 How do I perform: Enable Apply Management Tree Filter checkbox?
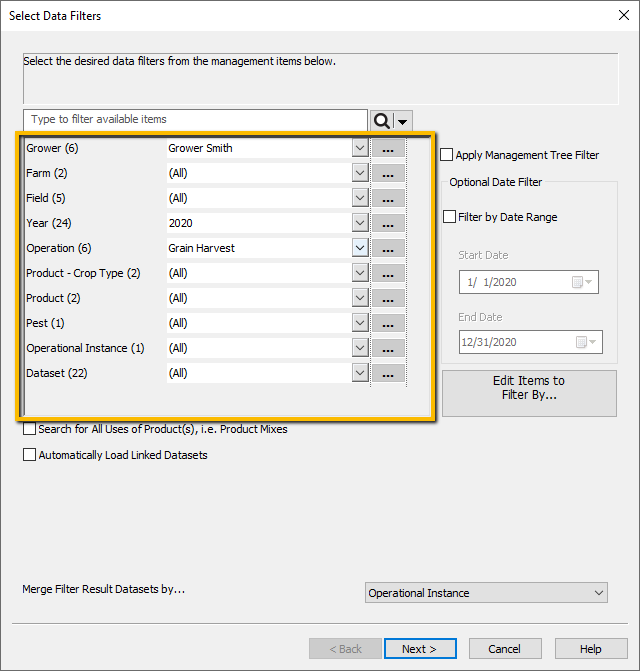447,155
